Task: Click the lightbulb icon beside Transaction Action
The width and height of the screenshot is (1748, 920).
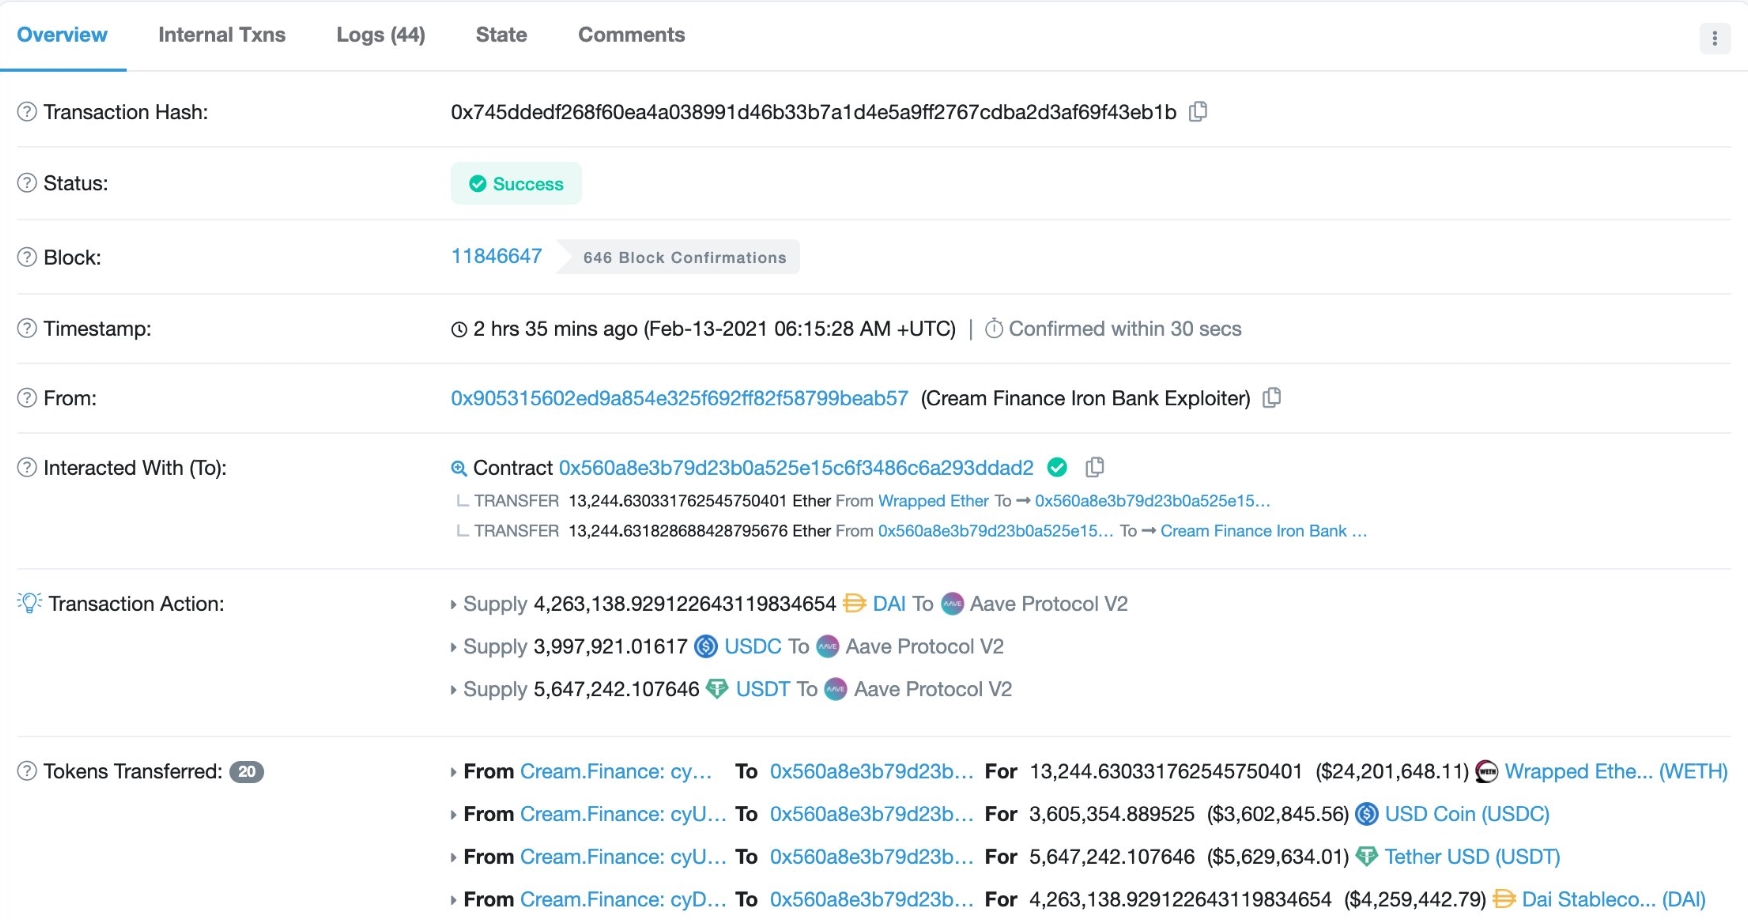Action: 29,603
